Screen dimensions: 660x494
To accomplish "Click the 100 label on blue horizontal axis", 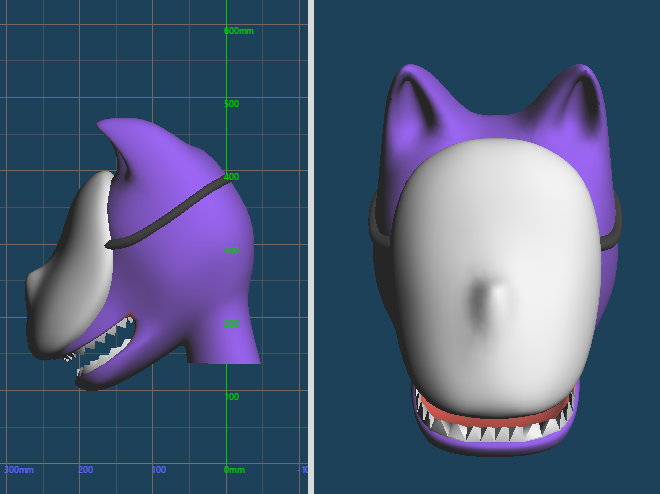I will pyautogui.click(x=159, y=470).
